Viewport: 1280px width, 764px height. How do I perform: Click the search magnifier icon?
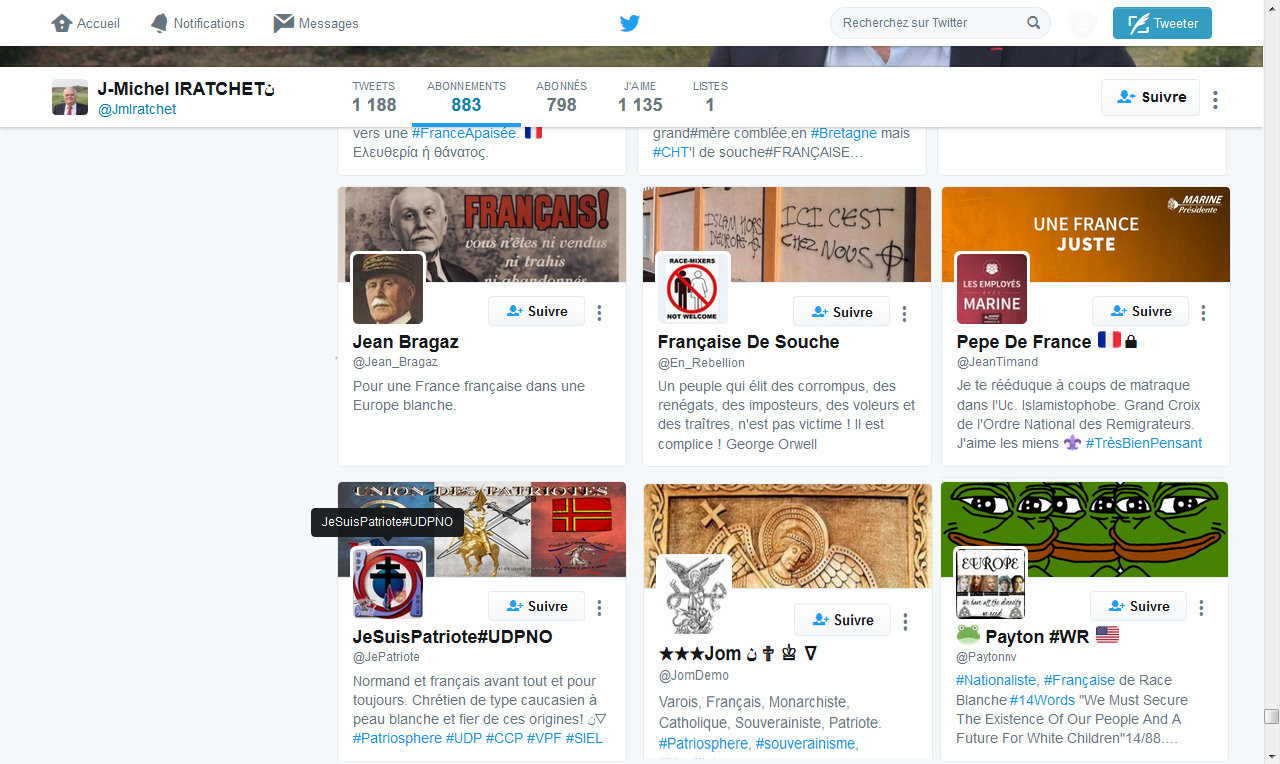tap(1033, 23)
